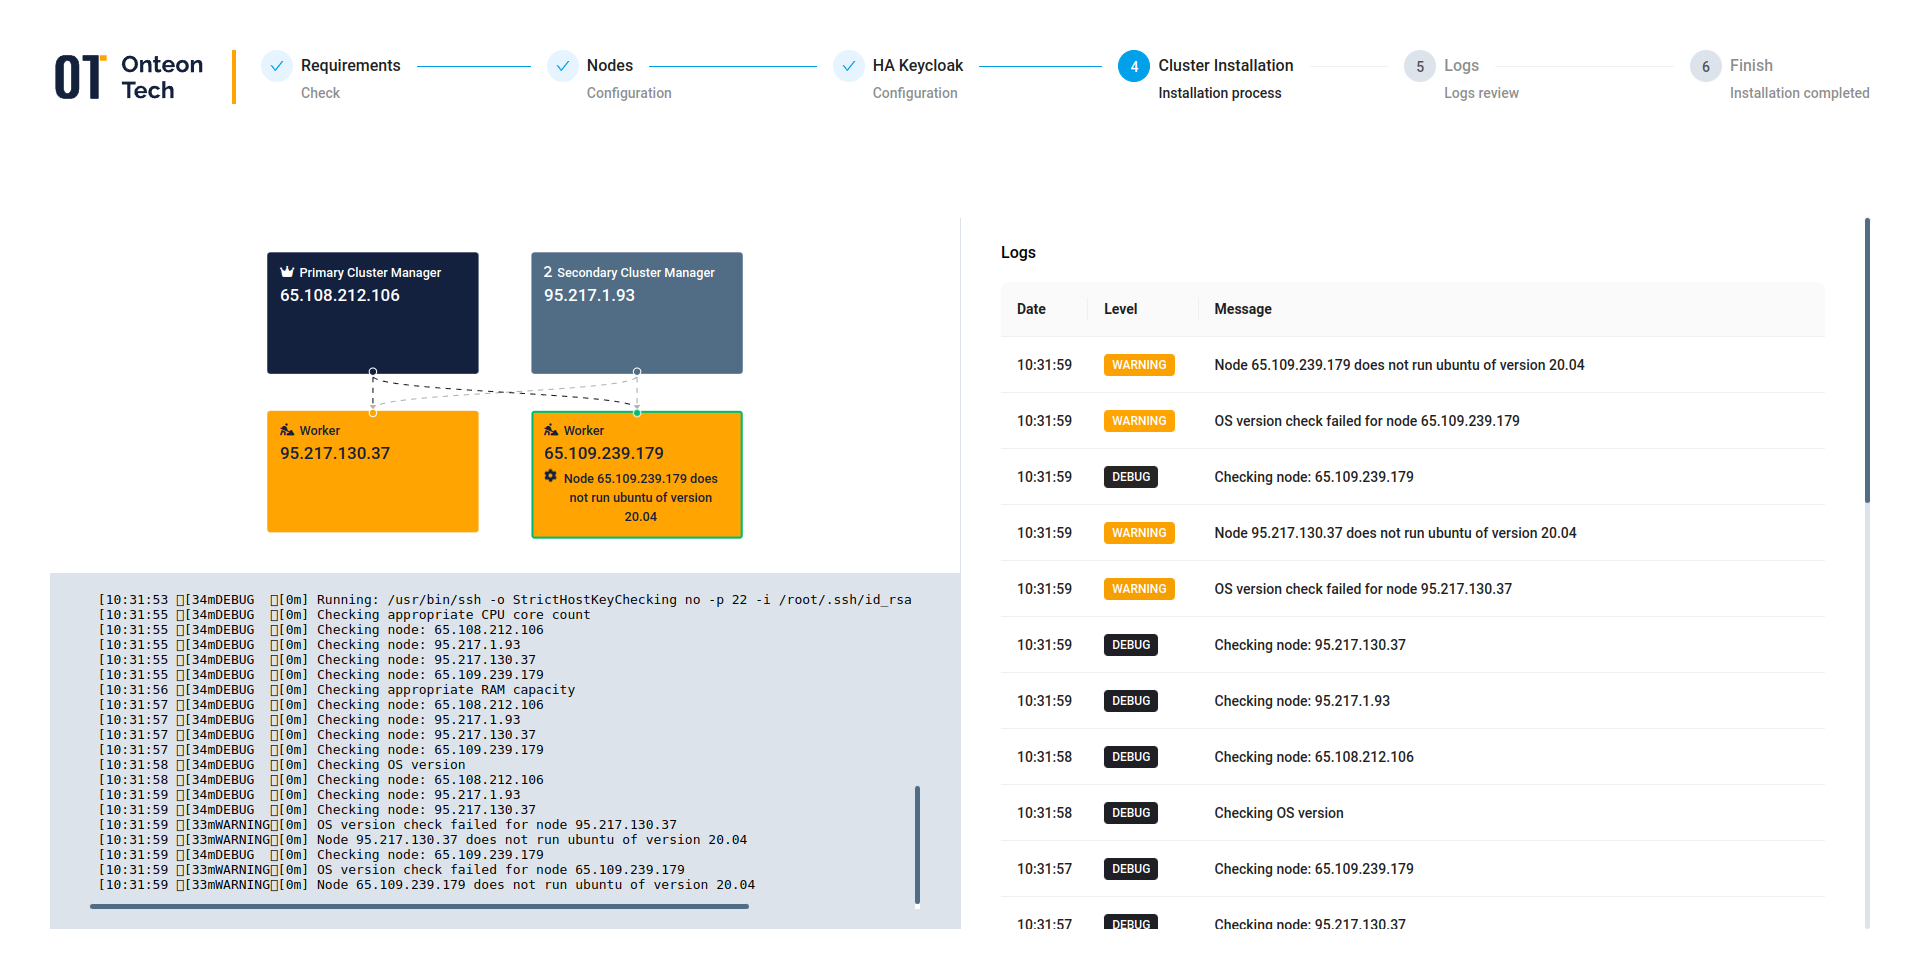Open the HA Keycloak step label
Screen dimensions: 1918x964
coord(917,66)
